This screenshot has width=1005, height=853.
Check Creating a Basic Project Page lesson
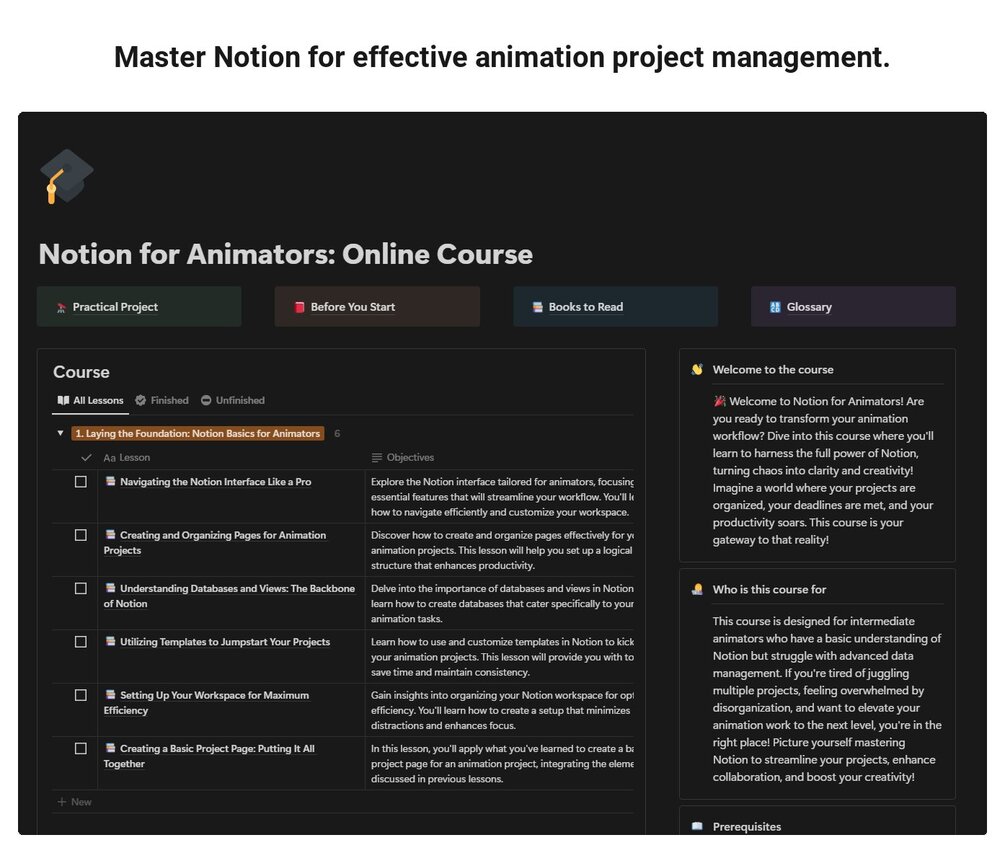(x=81, y=749)
